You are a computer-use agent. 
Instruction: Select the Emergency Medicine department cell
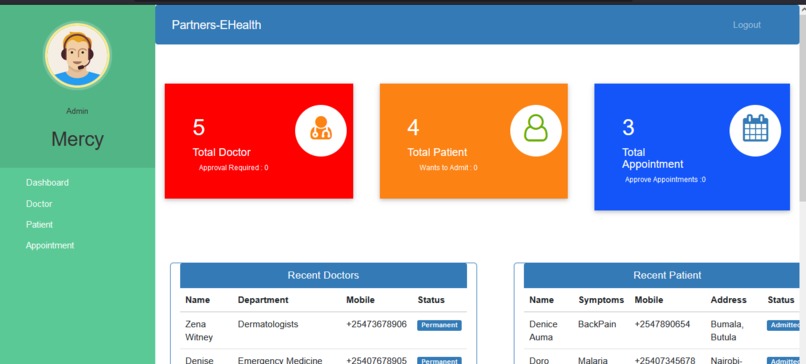280,360
